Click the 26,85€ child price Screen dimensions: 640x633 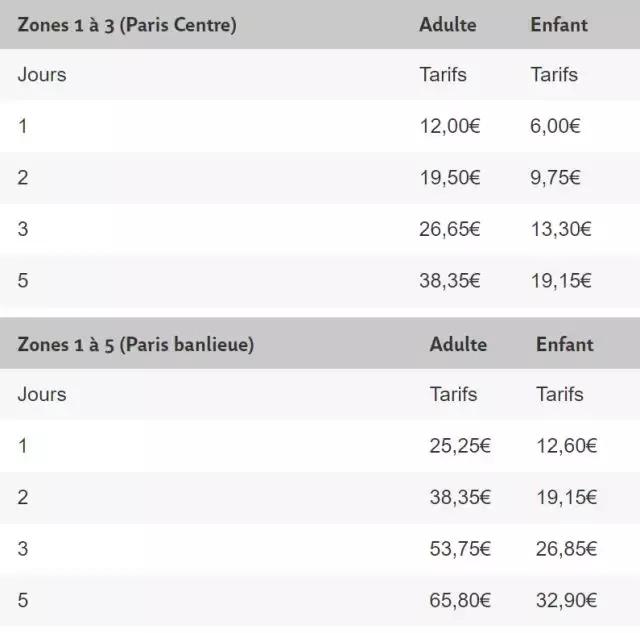[x=566, y=549]
